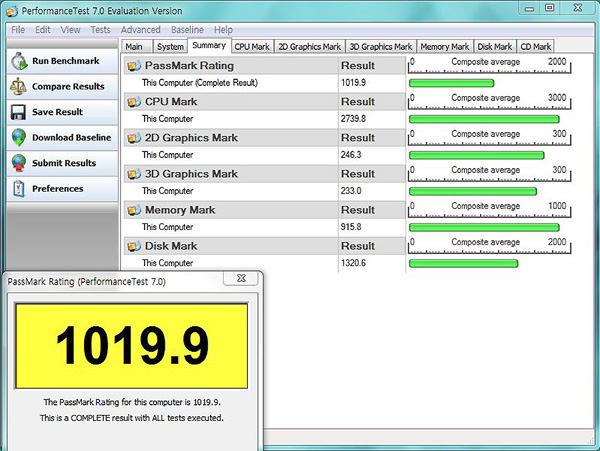Select the 233.0 3D Graphics result value
The height and width of the screenshot is (451, 600).
point(351,191)
